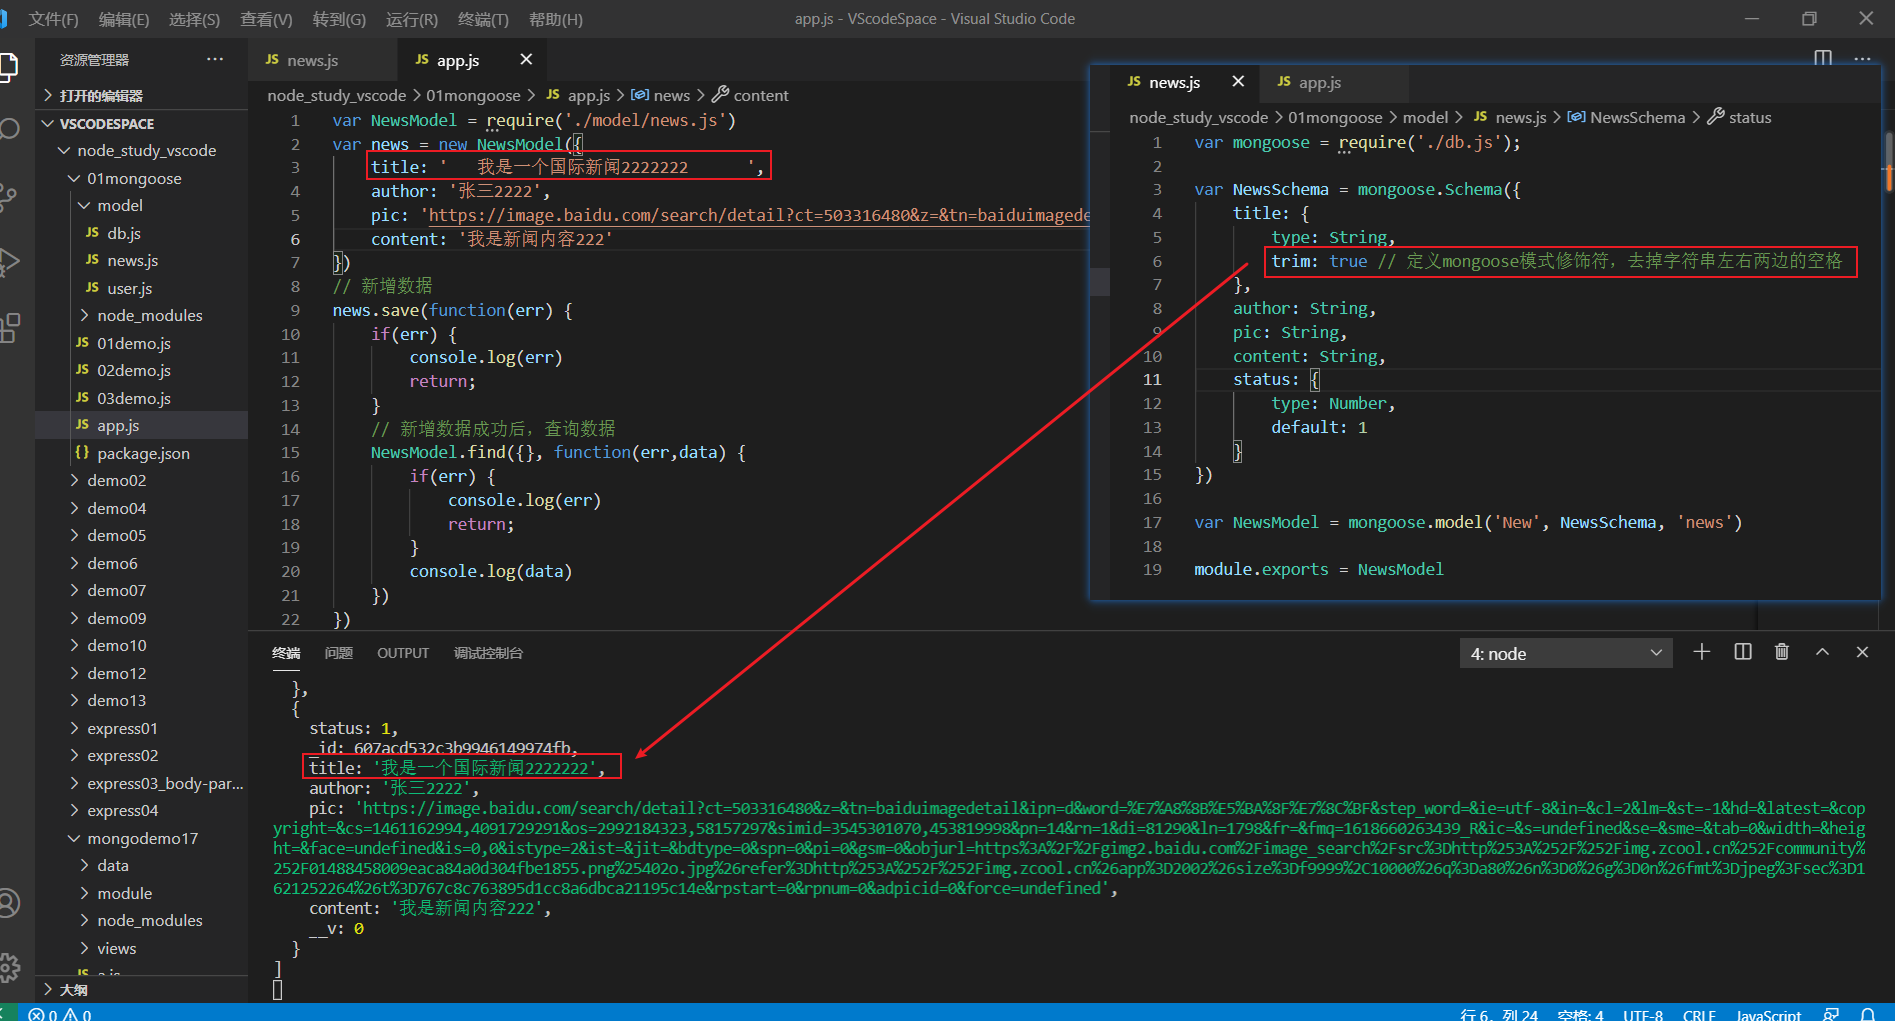Open the Extensions activity bar icon
The width and height of the screenshot is (1895, 1021).
tap(8, 328)
